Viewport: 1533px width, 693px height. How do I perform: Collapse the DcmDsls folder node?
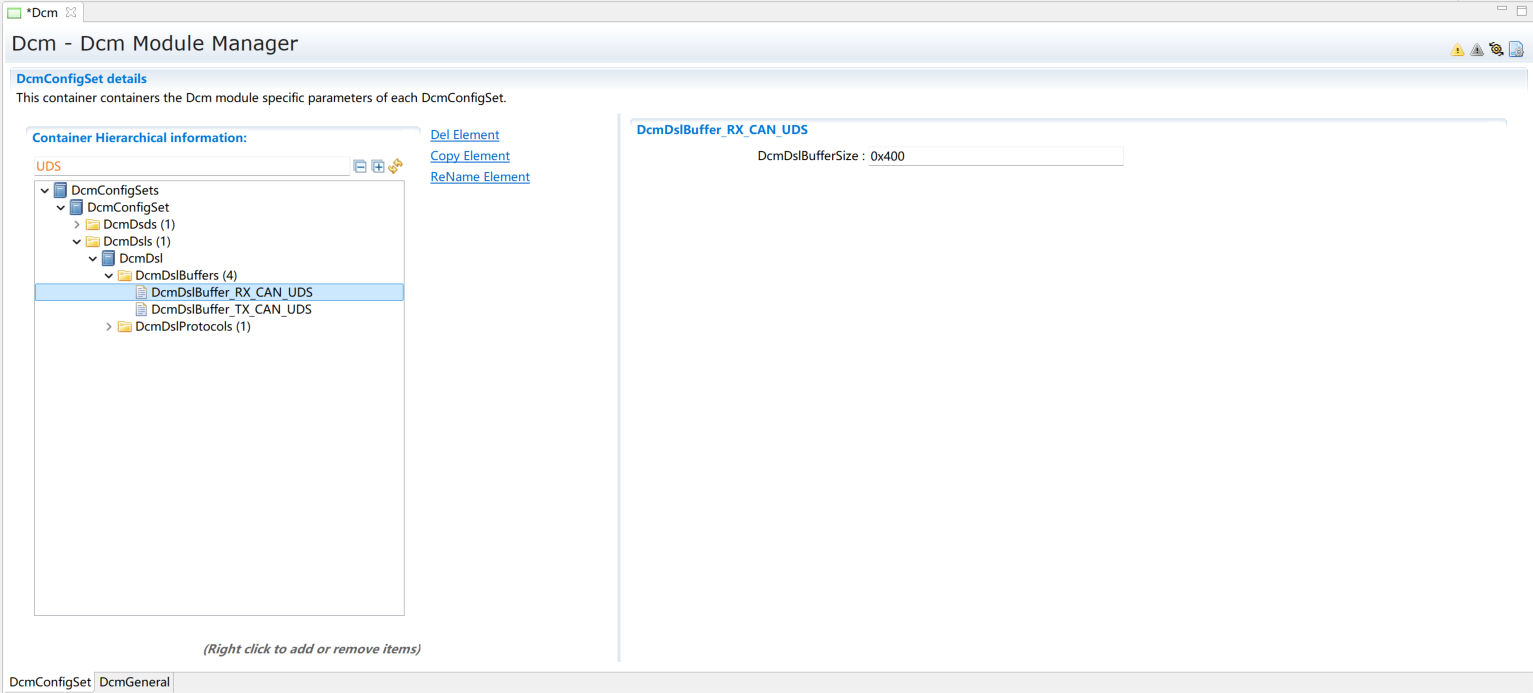(77, 242)
